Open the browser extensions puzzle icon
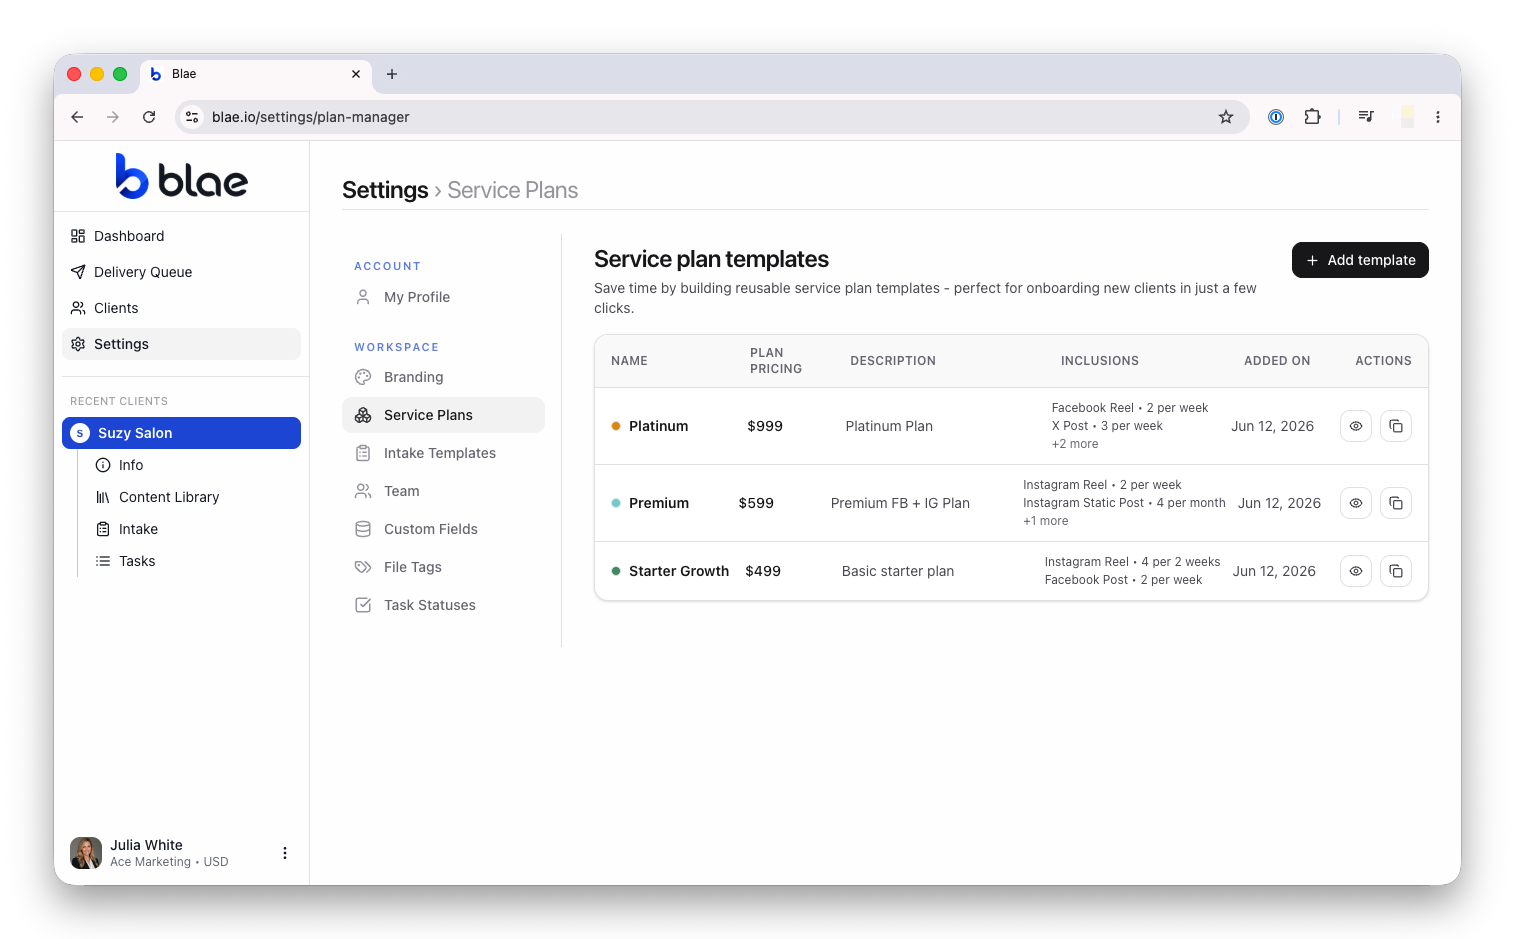 point(1312,117)
